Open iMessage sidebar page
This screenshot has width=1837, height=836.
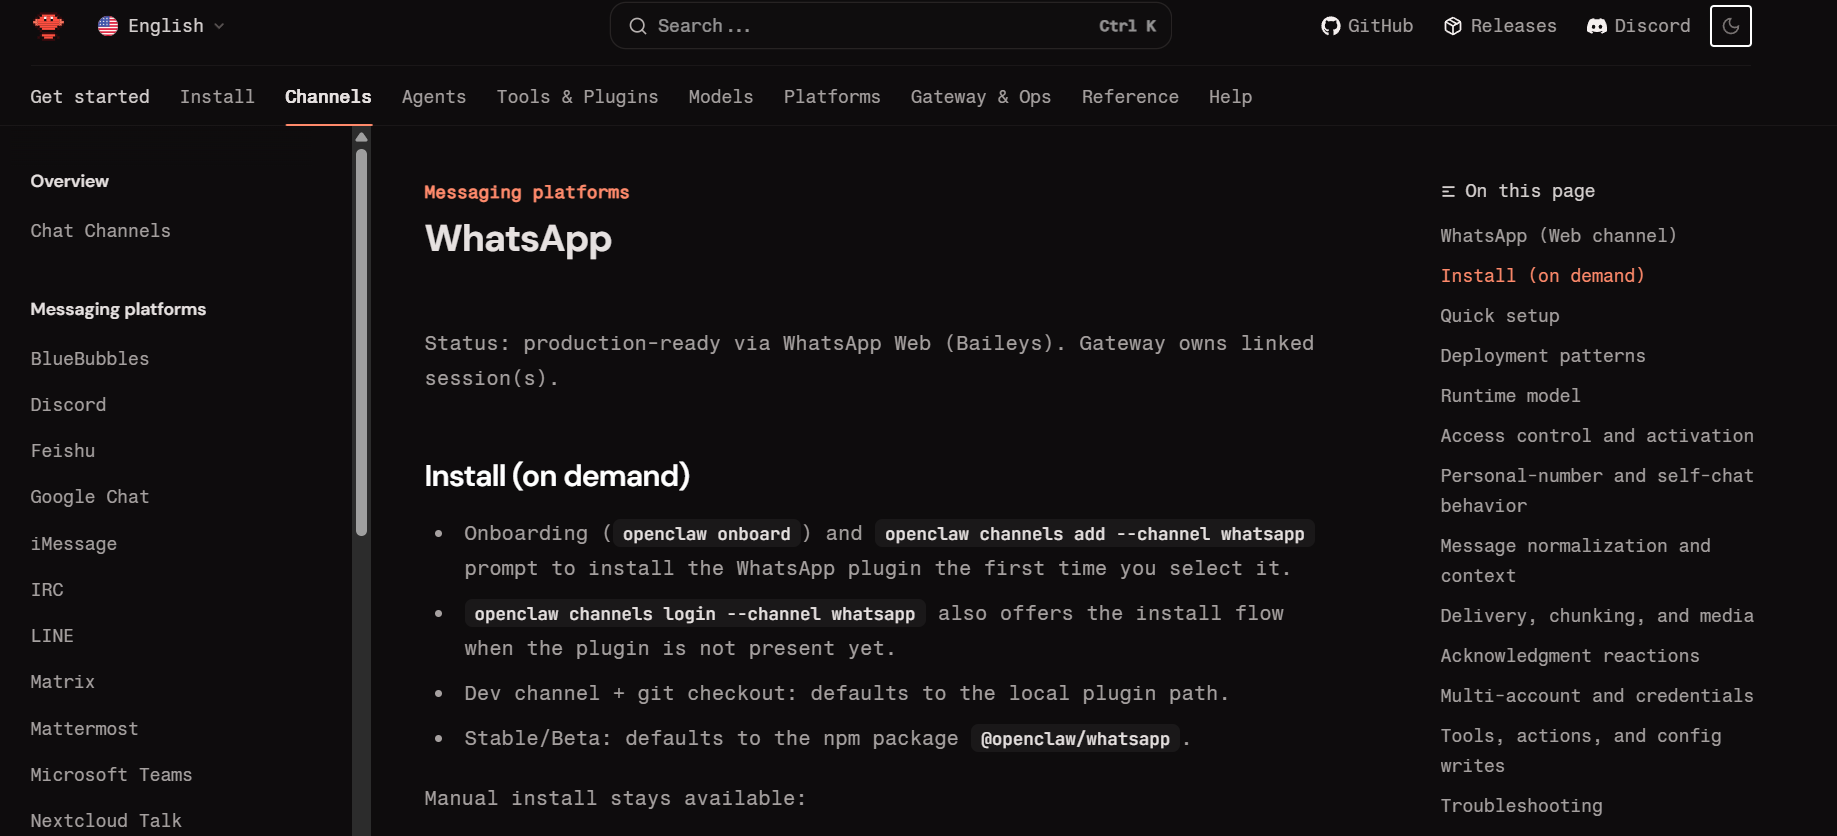pos(74,544)
